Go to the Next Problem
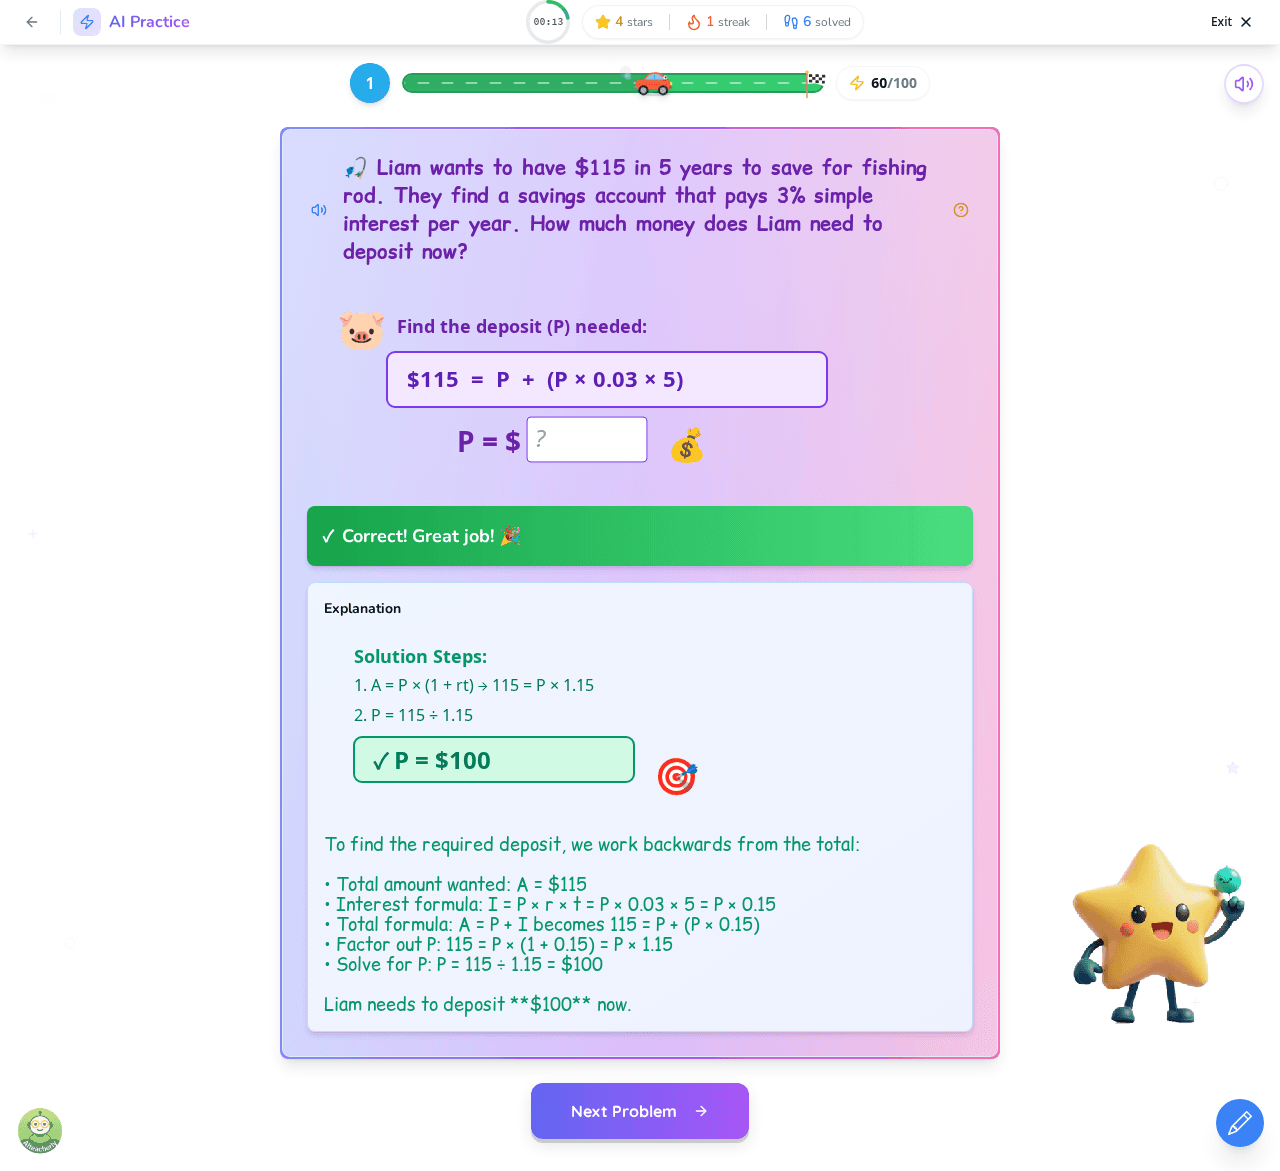The image size is (1280, 1171). click(640, 1111)
